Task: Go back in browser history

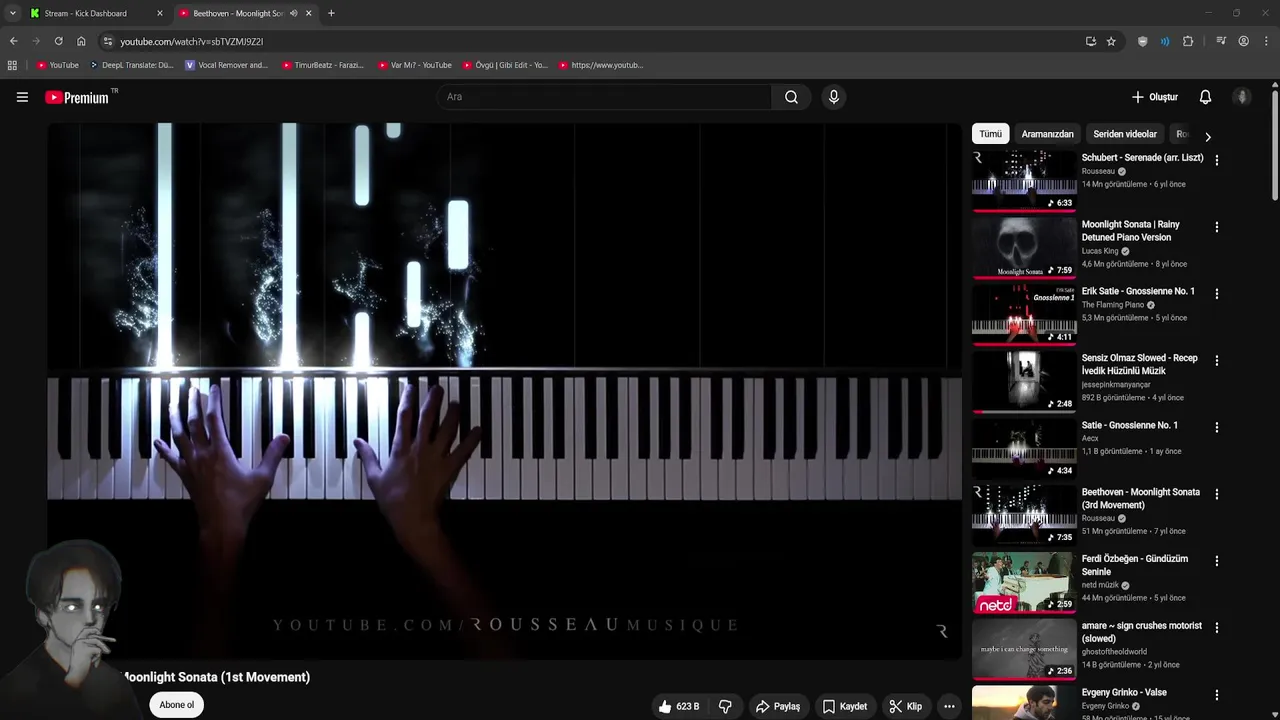Action: click(13, 41)
